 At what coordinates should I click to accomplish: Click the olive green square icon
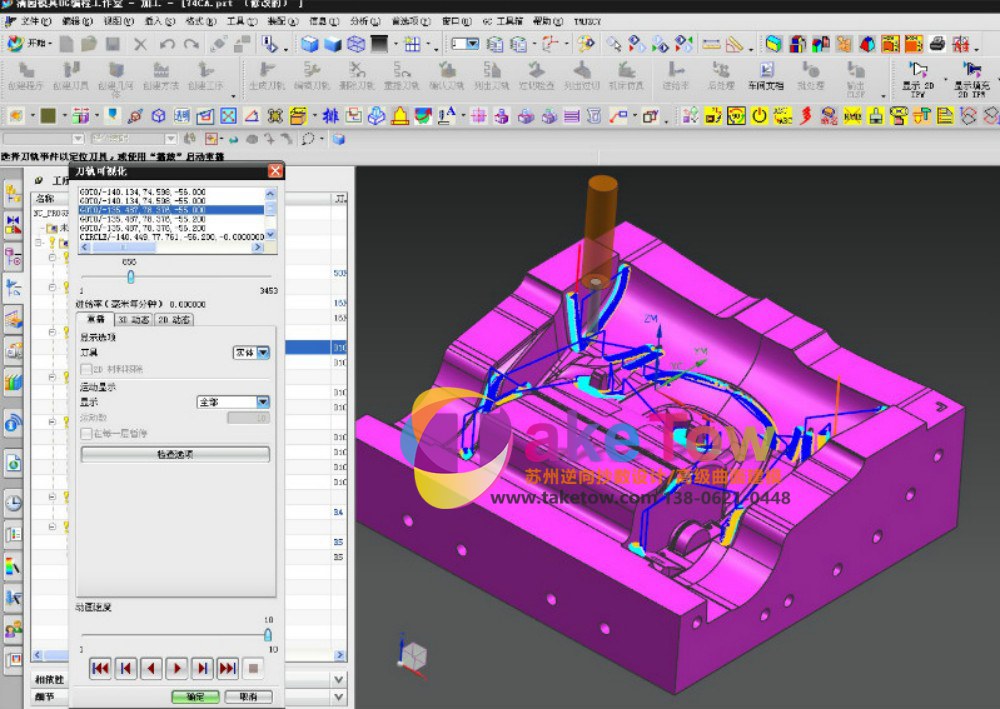coord(48,116)
